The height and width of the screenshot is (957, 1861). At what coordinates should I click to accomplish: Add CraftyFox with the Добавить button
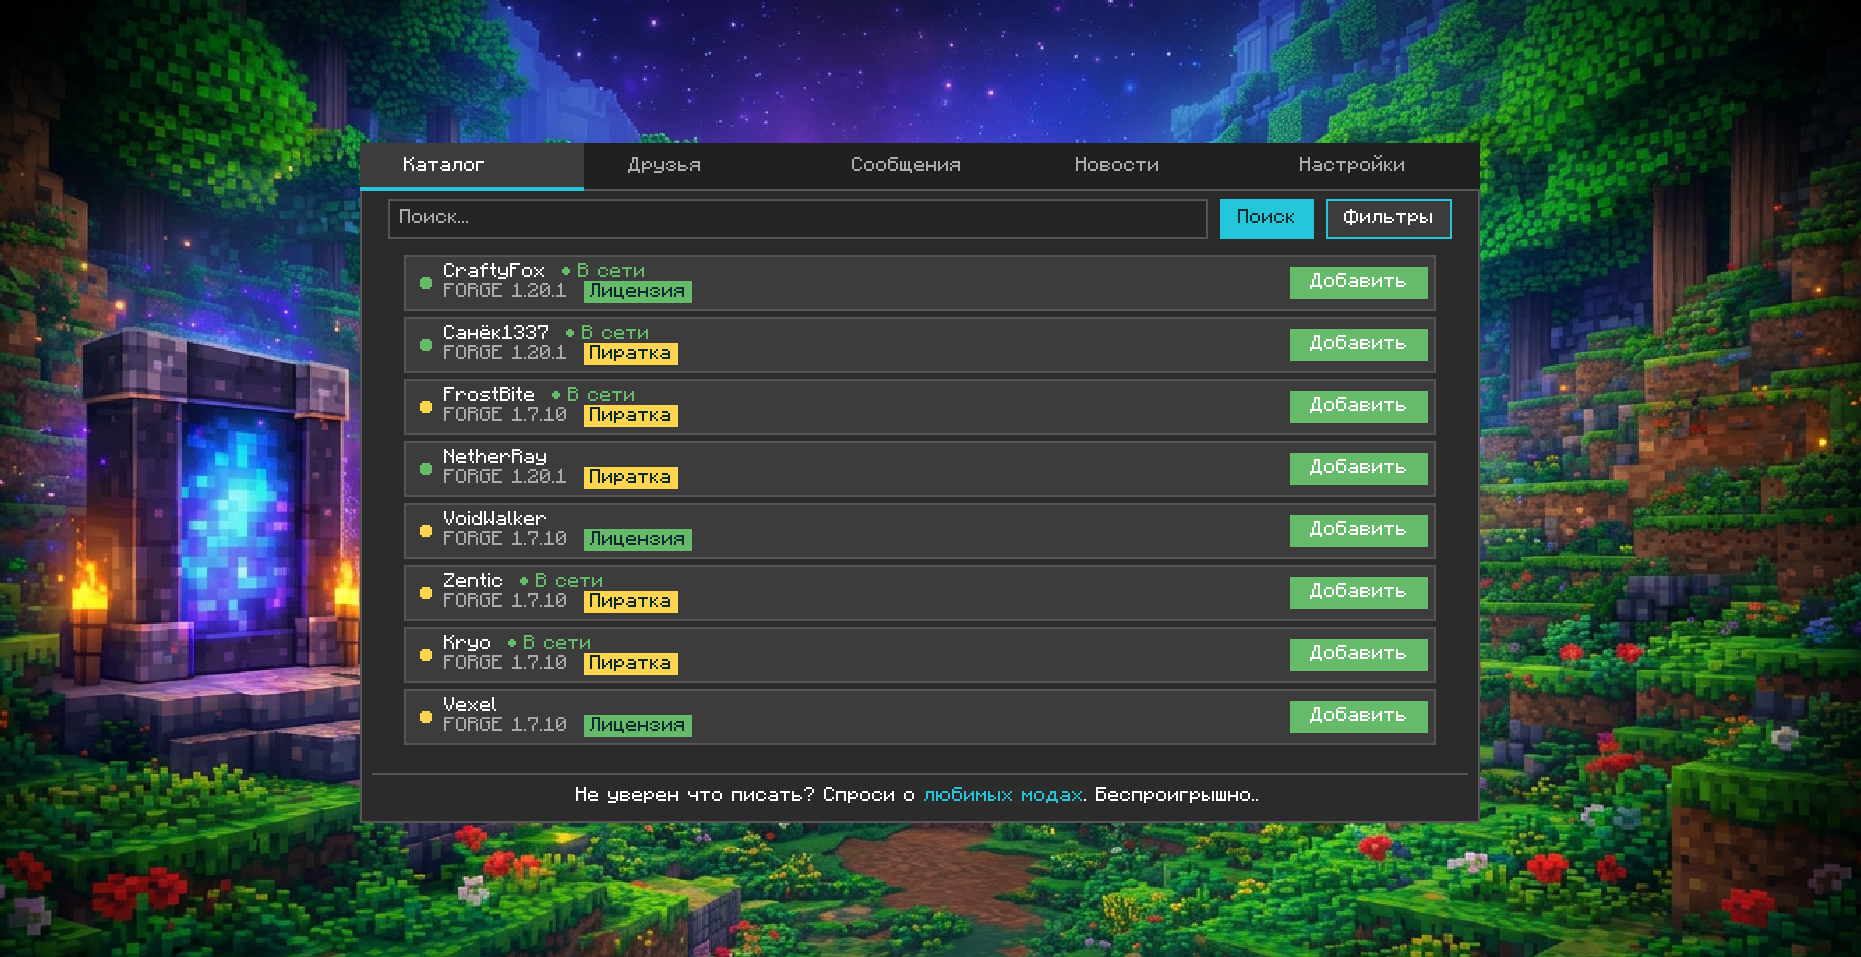click(1358, 282)
